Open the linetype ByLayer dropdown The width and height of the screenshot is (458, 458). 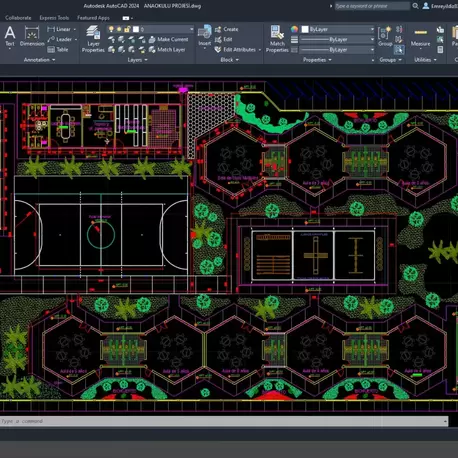tap(372, 50)
